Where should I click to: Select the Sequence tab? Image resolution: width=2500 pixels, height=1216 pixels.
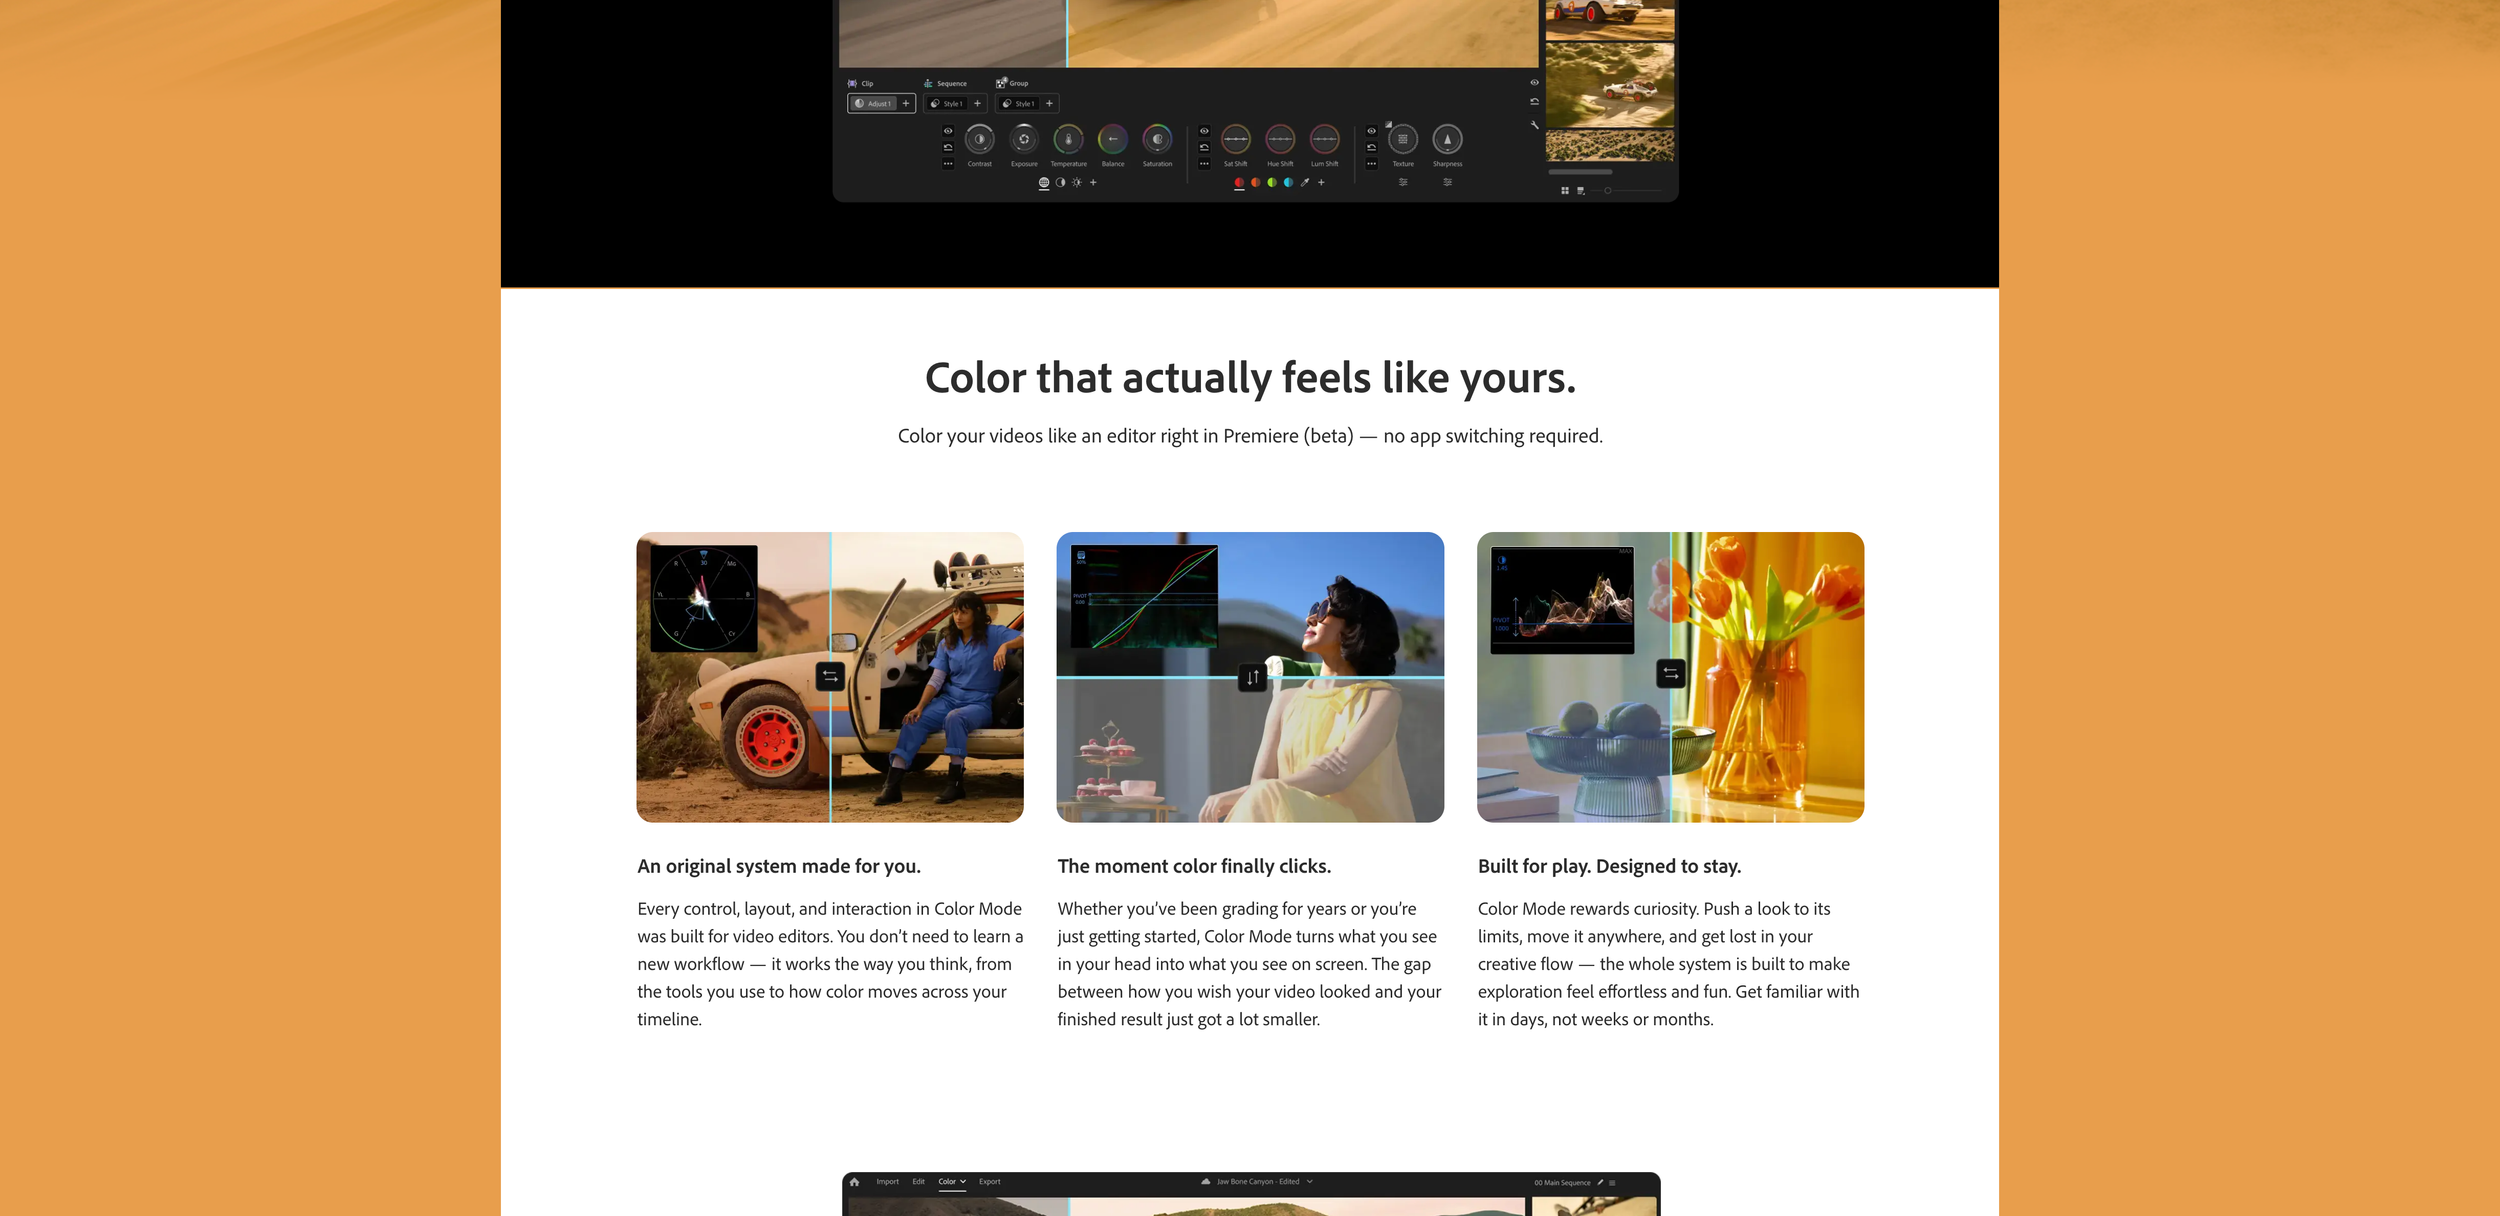coord(945,84)
